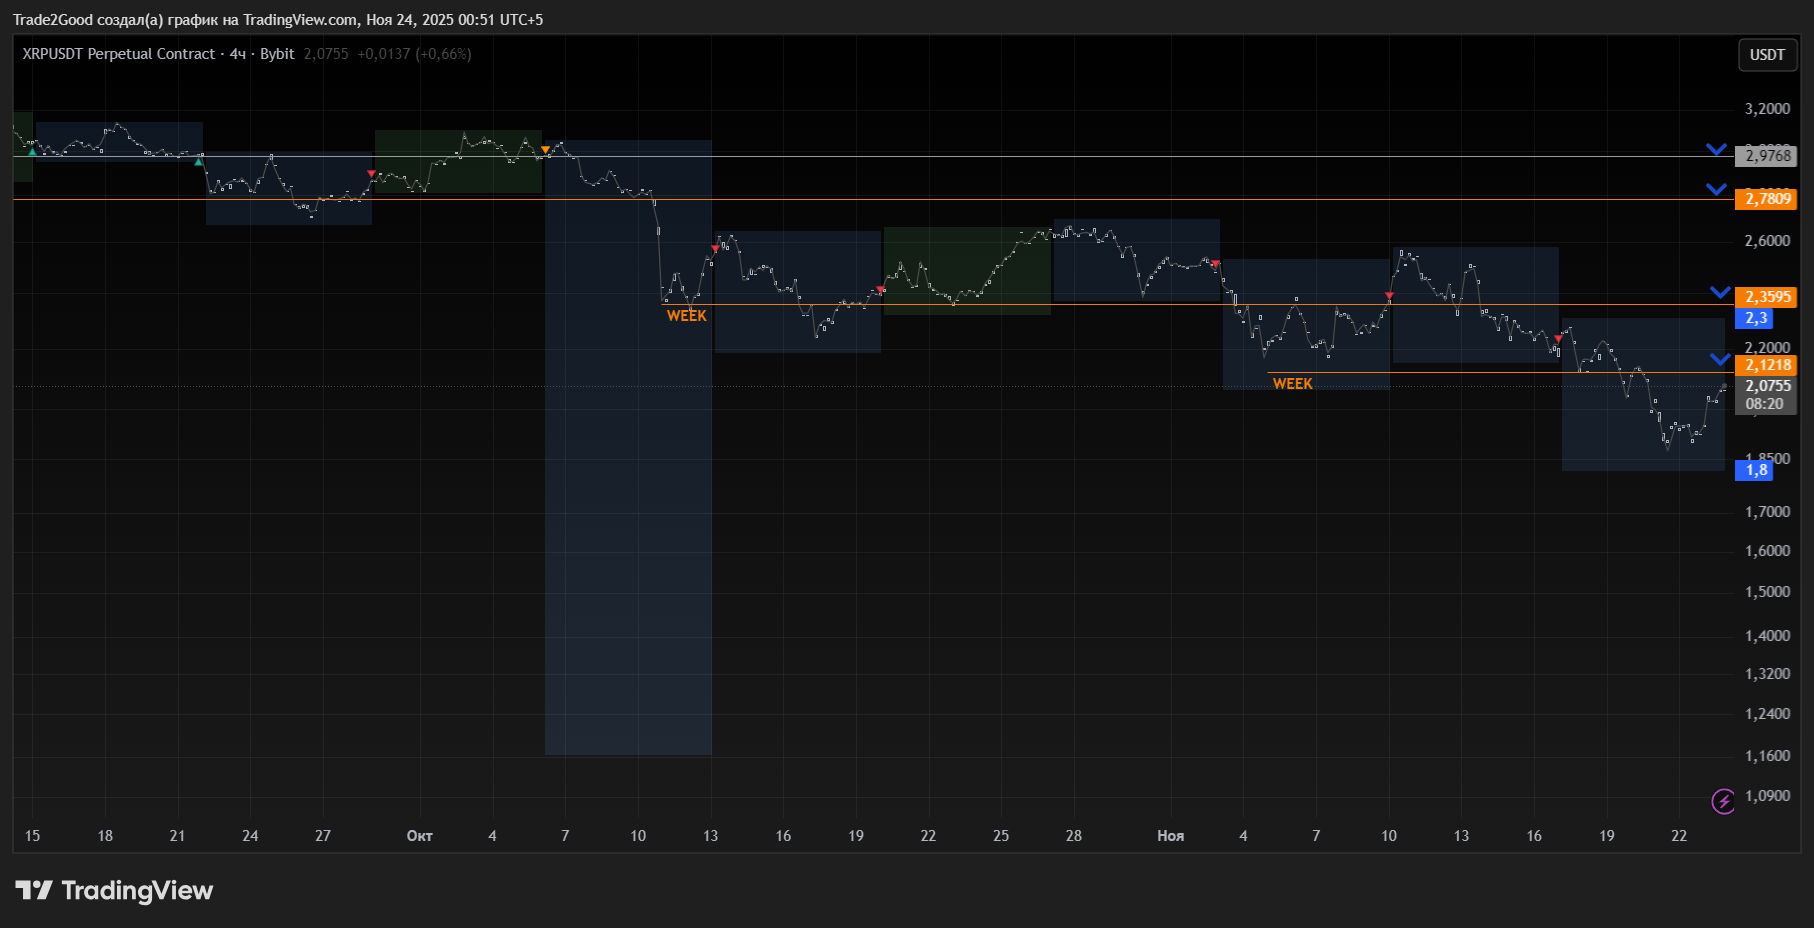1814x928 pixels.
Task: Click the orange down-triangle marker near October 6
Action: pyautogui.click(x=545, y=150)
